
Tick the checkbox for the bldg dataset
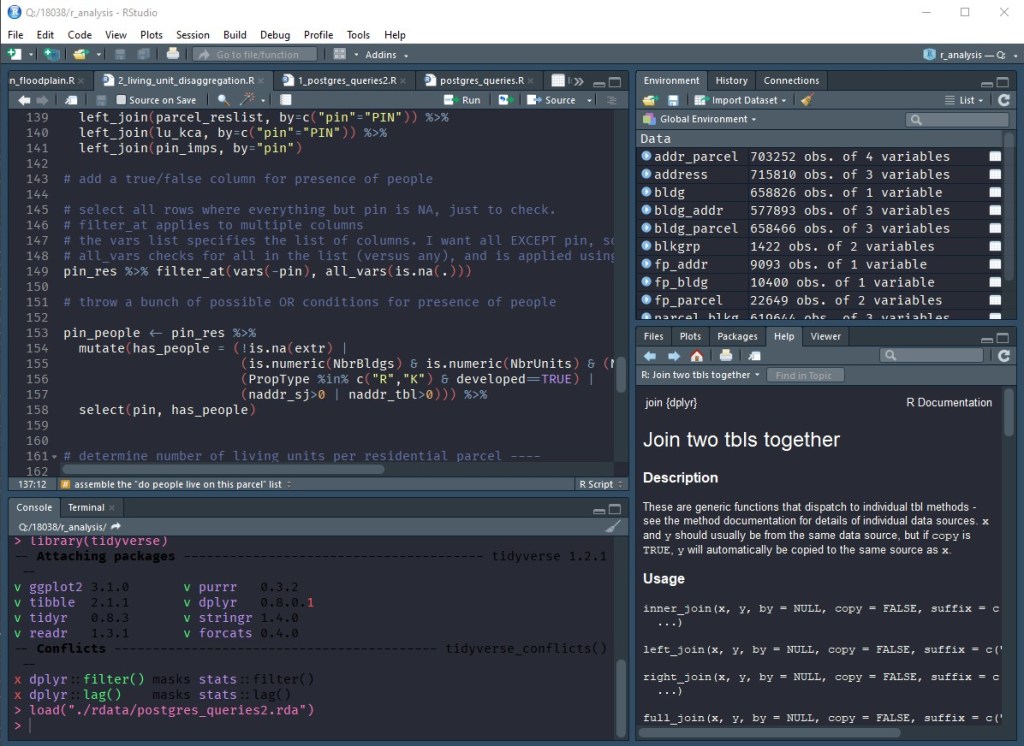tap(995, 193)
